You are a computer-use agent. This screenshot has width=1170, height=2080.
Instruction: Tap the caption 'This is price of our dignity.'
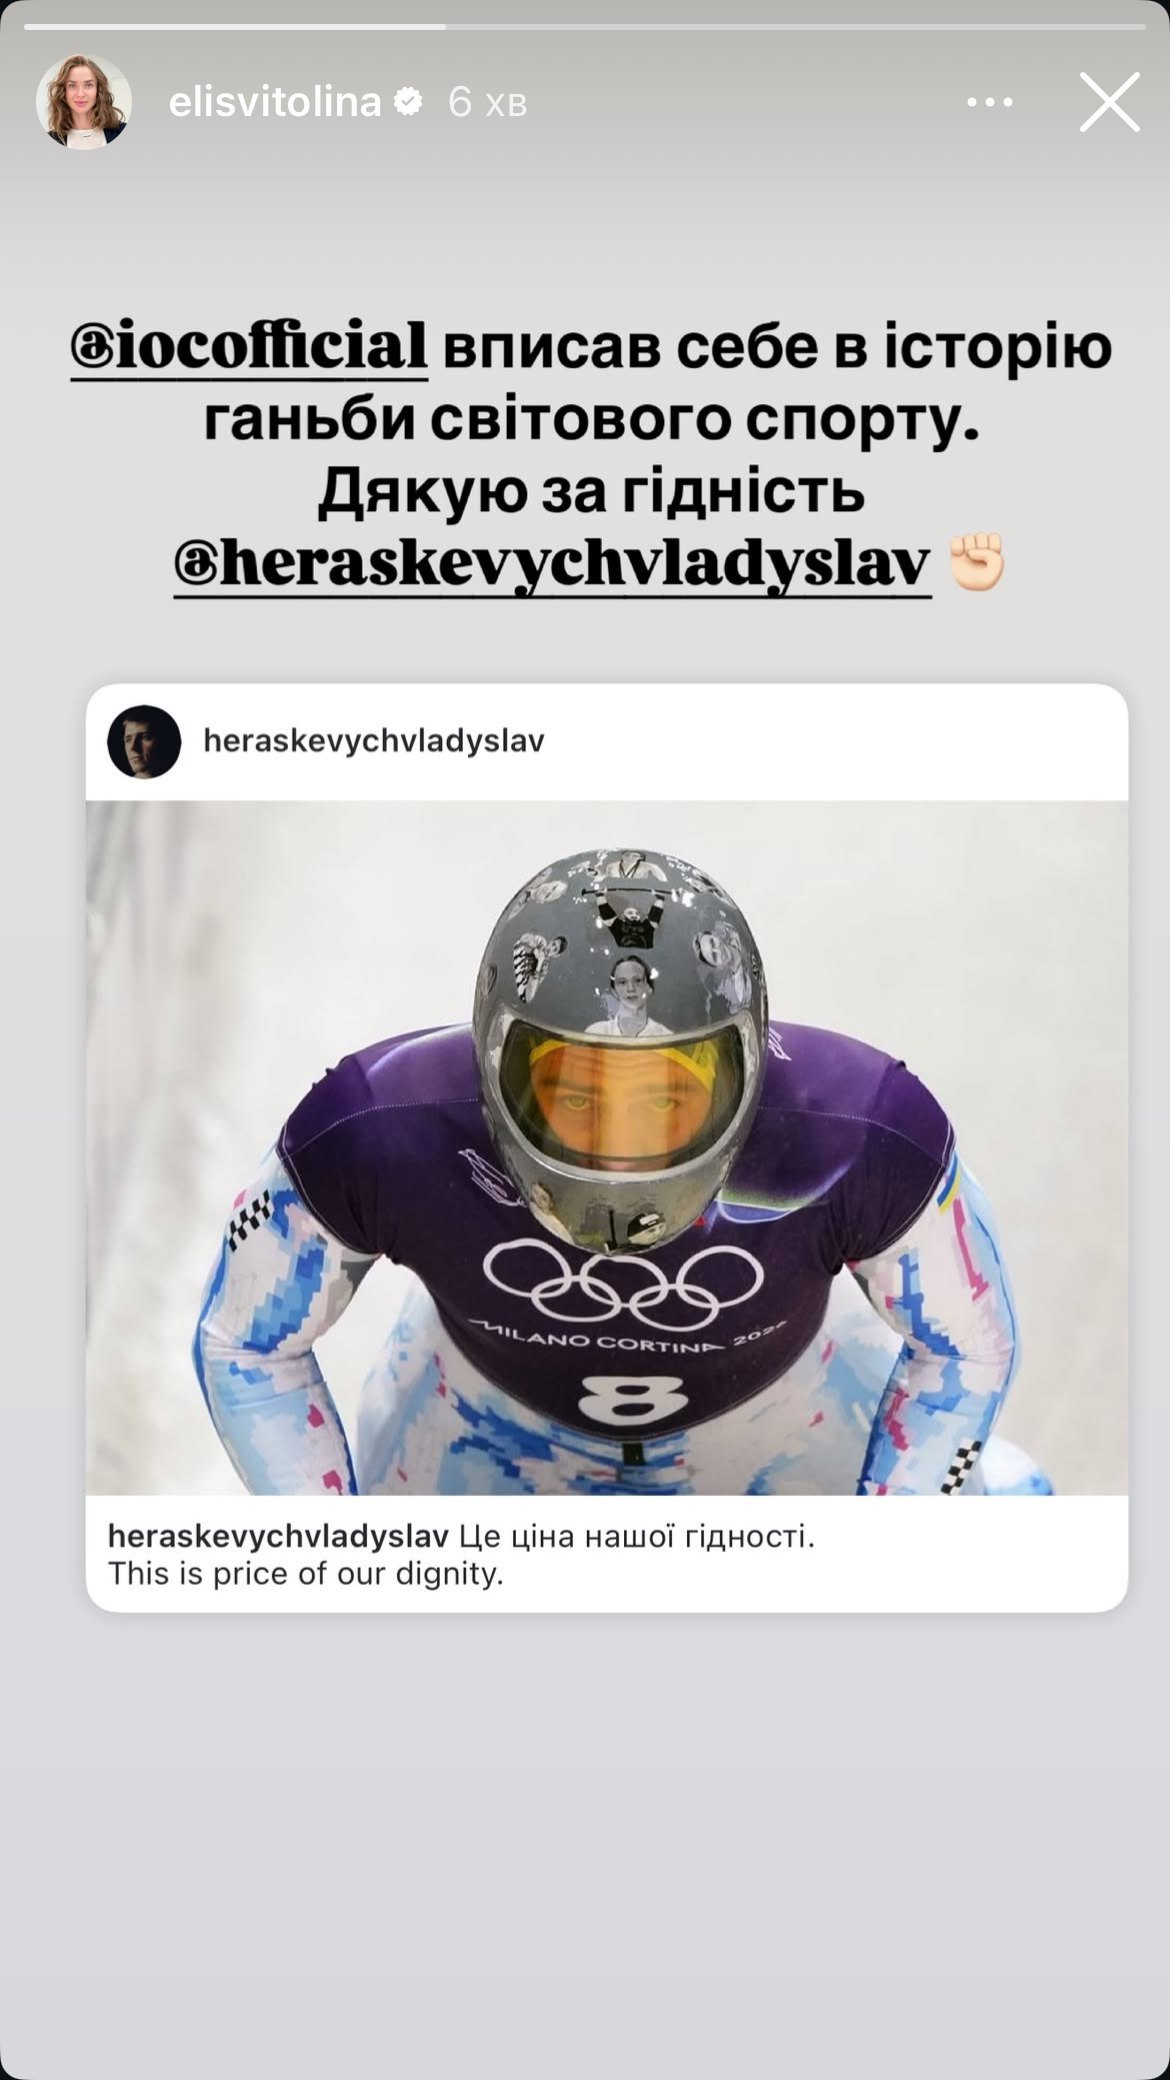[x=306, y=1574]
